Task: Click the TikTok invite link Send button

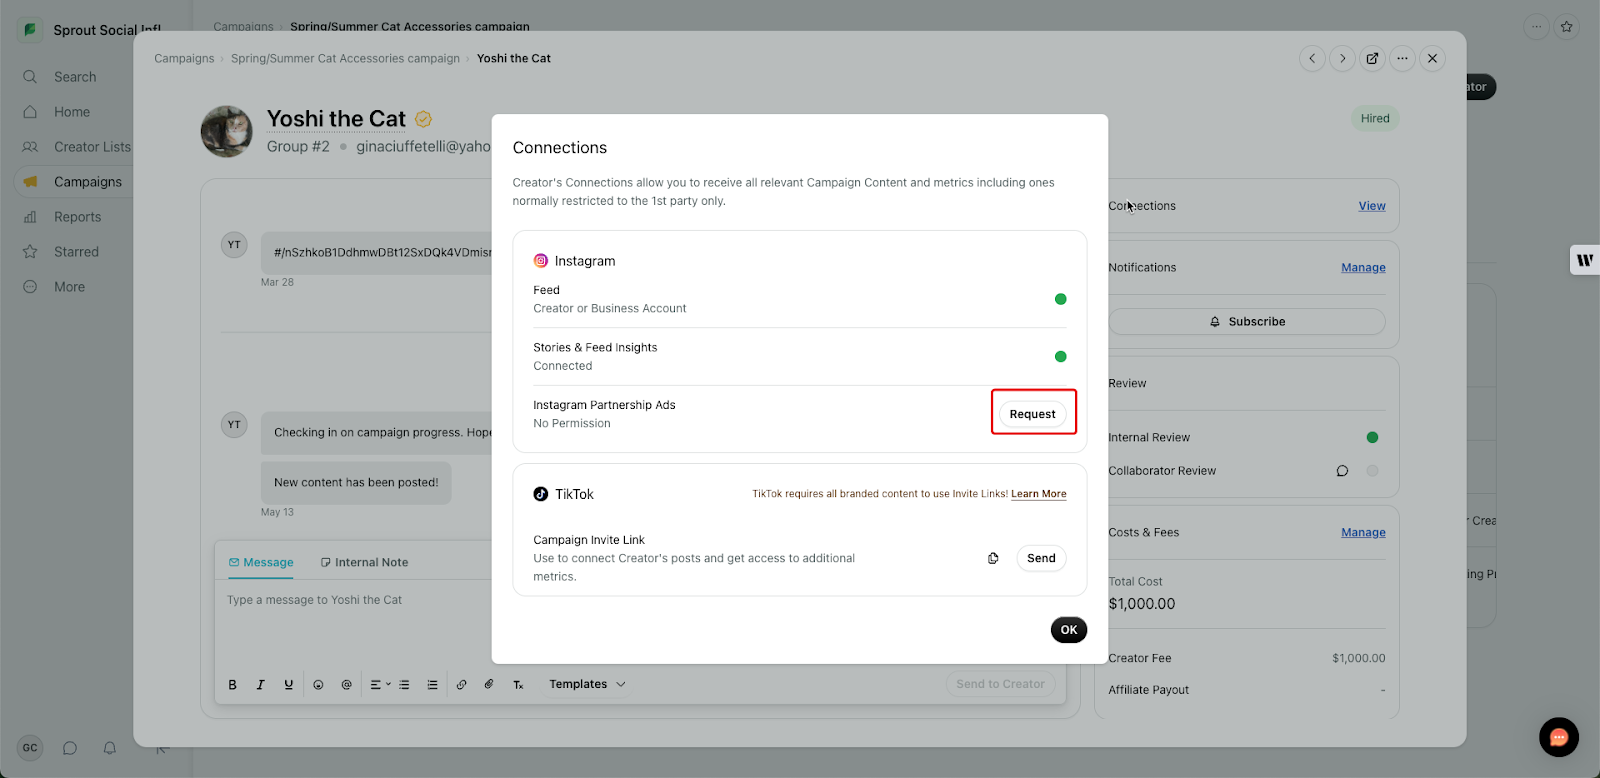Action: tap(1041, 558)
